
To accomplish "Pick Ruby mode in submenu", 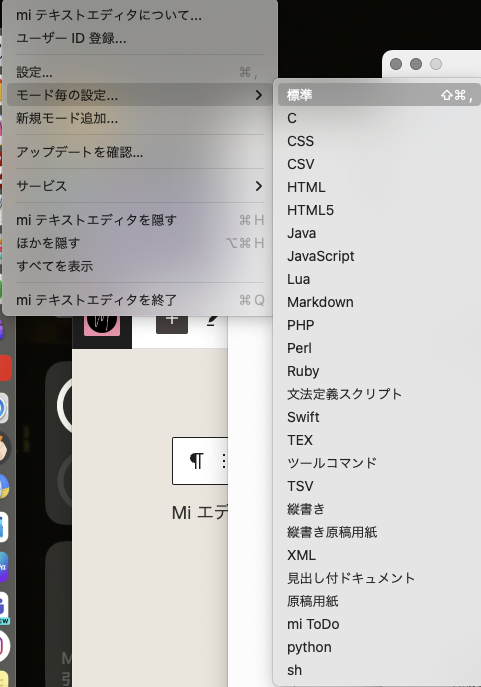I will (379, 371).
